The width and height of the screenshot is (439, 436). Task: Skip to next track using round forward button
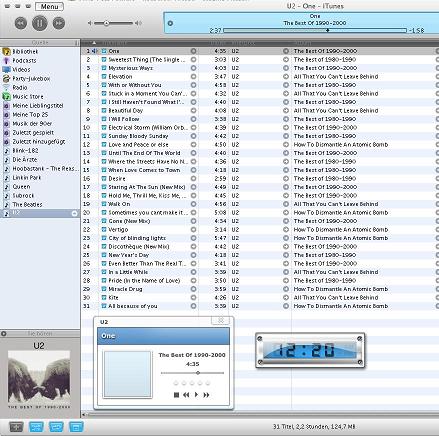(x=59, y=23)
